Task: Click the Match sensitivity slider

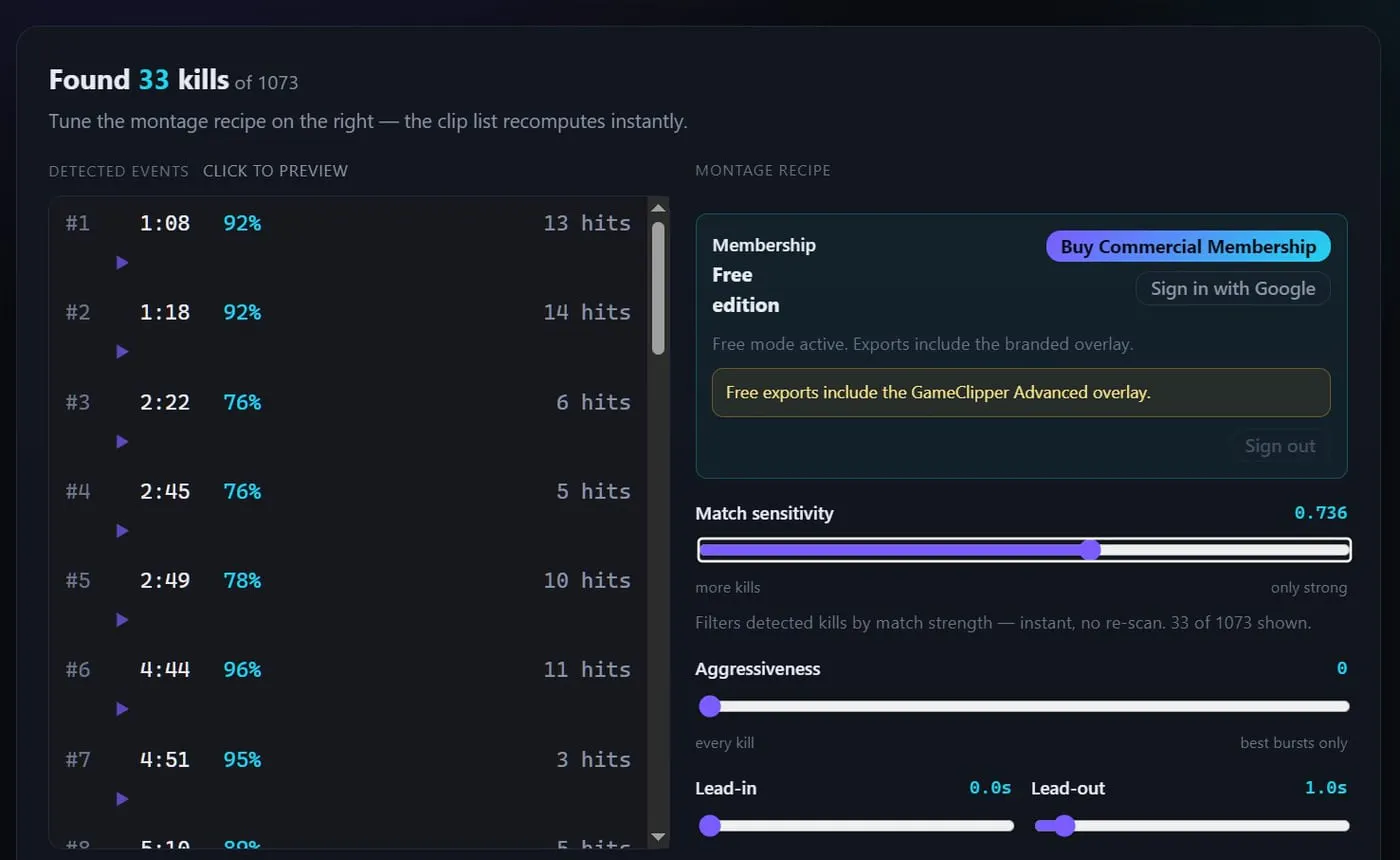Action: [x=1023, y=549]
